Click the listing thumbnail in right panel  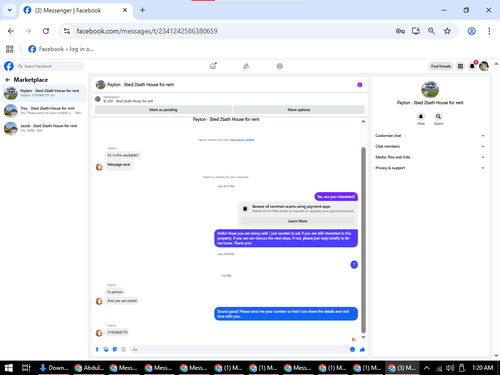pos(430,89)
